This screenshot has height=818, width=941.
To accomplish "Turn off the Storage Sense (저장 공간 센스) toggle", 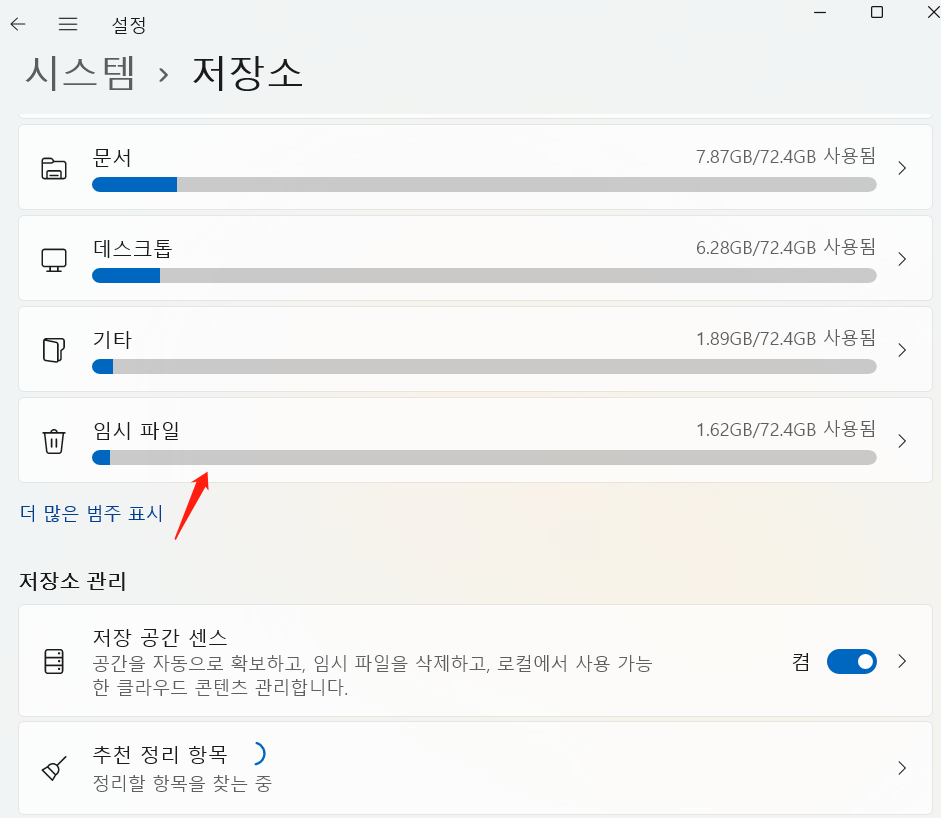I will [851, 661].
